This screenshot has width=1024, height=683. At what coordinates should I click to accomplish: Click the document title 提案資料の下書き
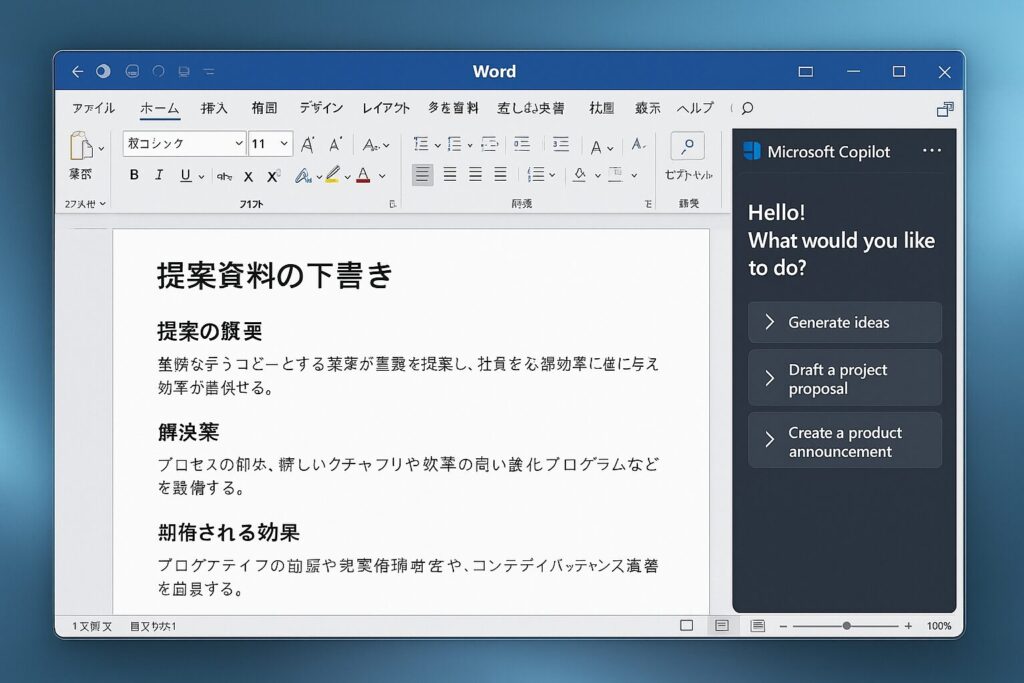[x=274, y=275]
